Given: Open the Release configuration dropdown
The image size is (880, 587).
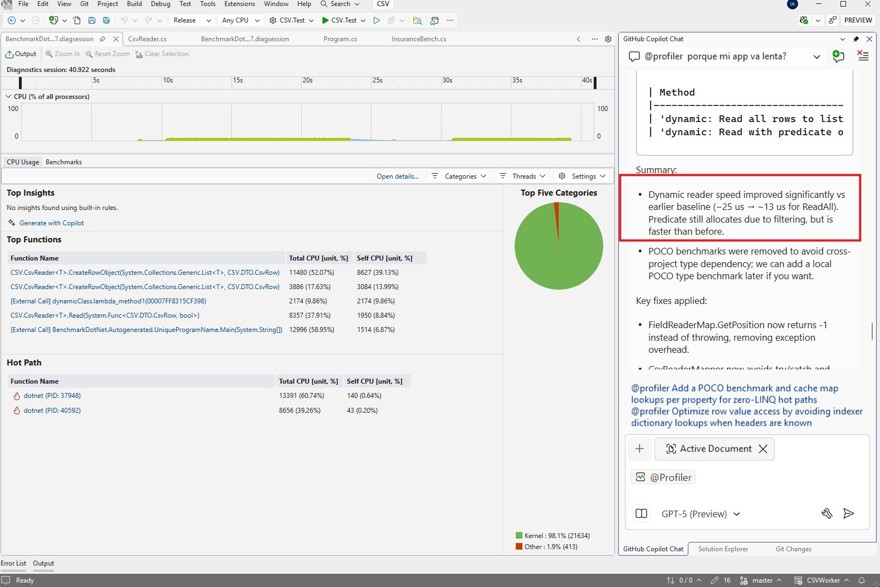Looking at the screenshot, I should pyautogui.click(x=190, y=20).
